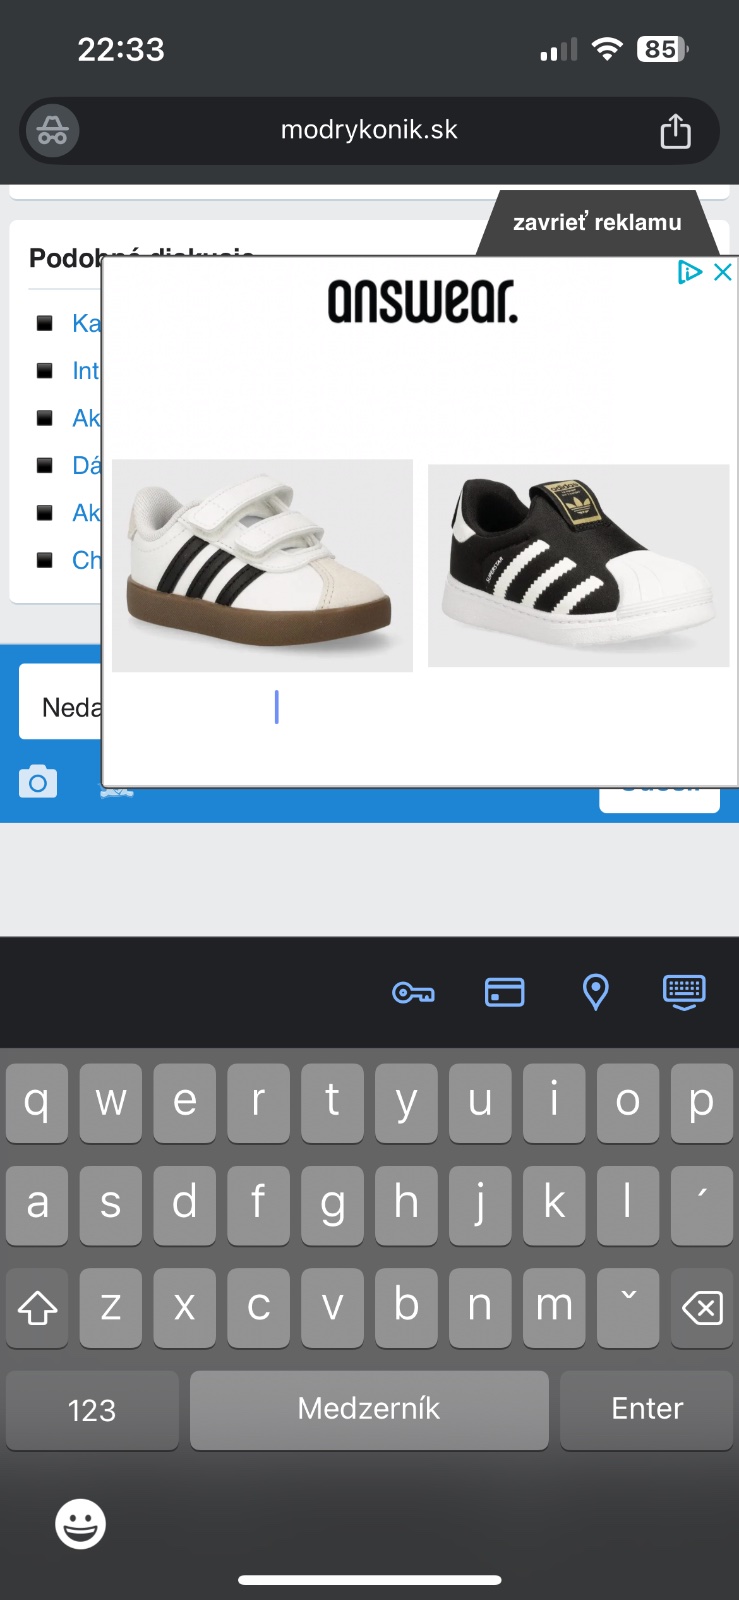The width and height of the screenshot is (739, 1600).
Task: Open the share sheet icon
Action: click(x=675, y=131)
